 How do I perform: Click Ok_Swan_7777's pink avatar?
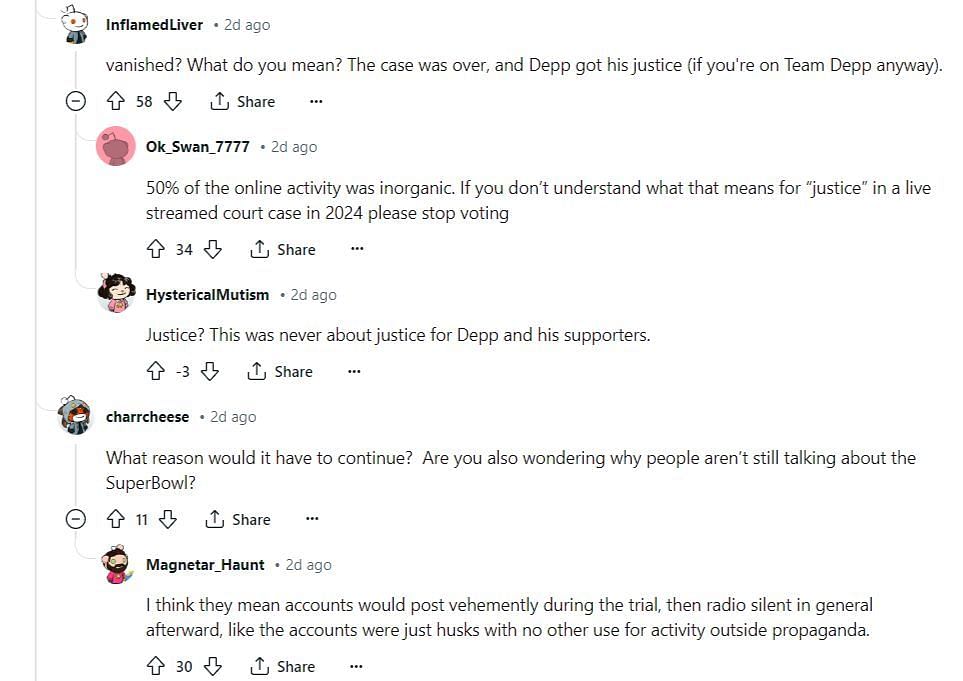point(116,147)
